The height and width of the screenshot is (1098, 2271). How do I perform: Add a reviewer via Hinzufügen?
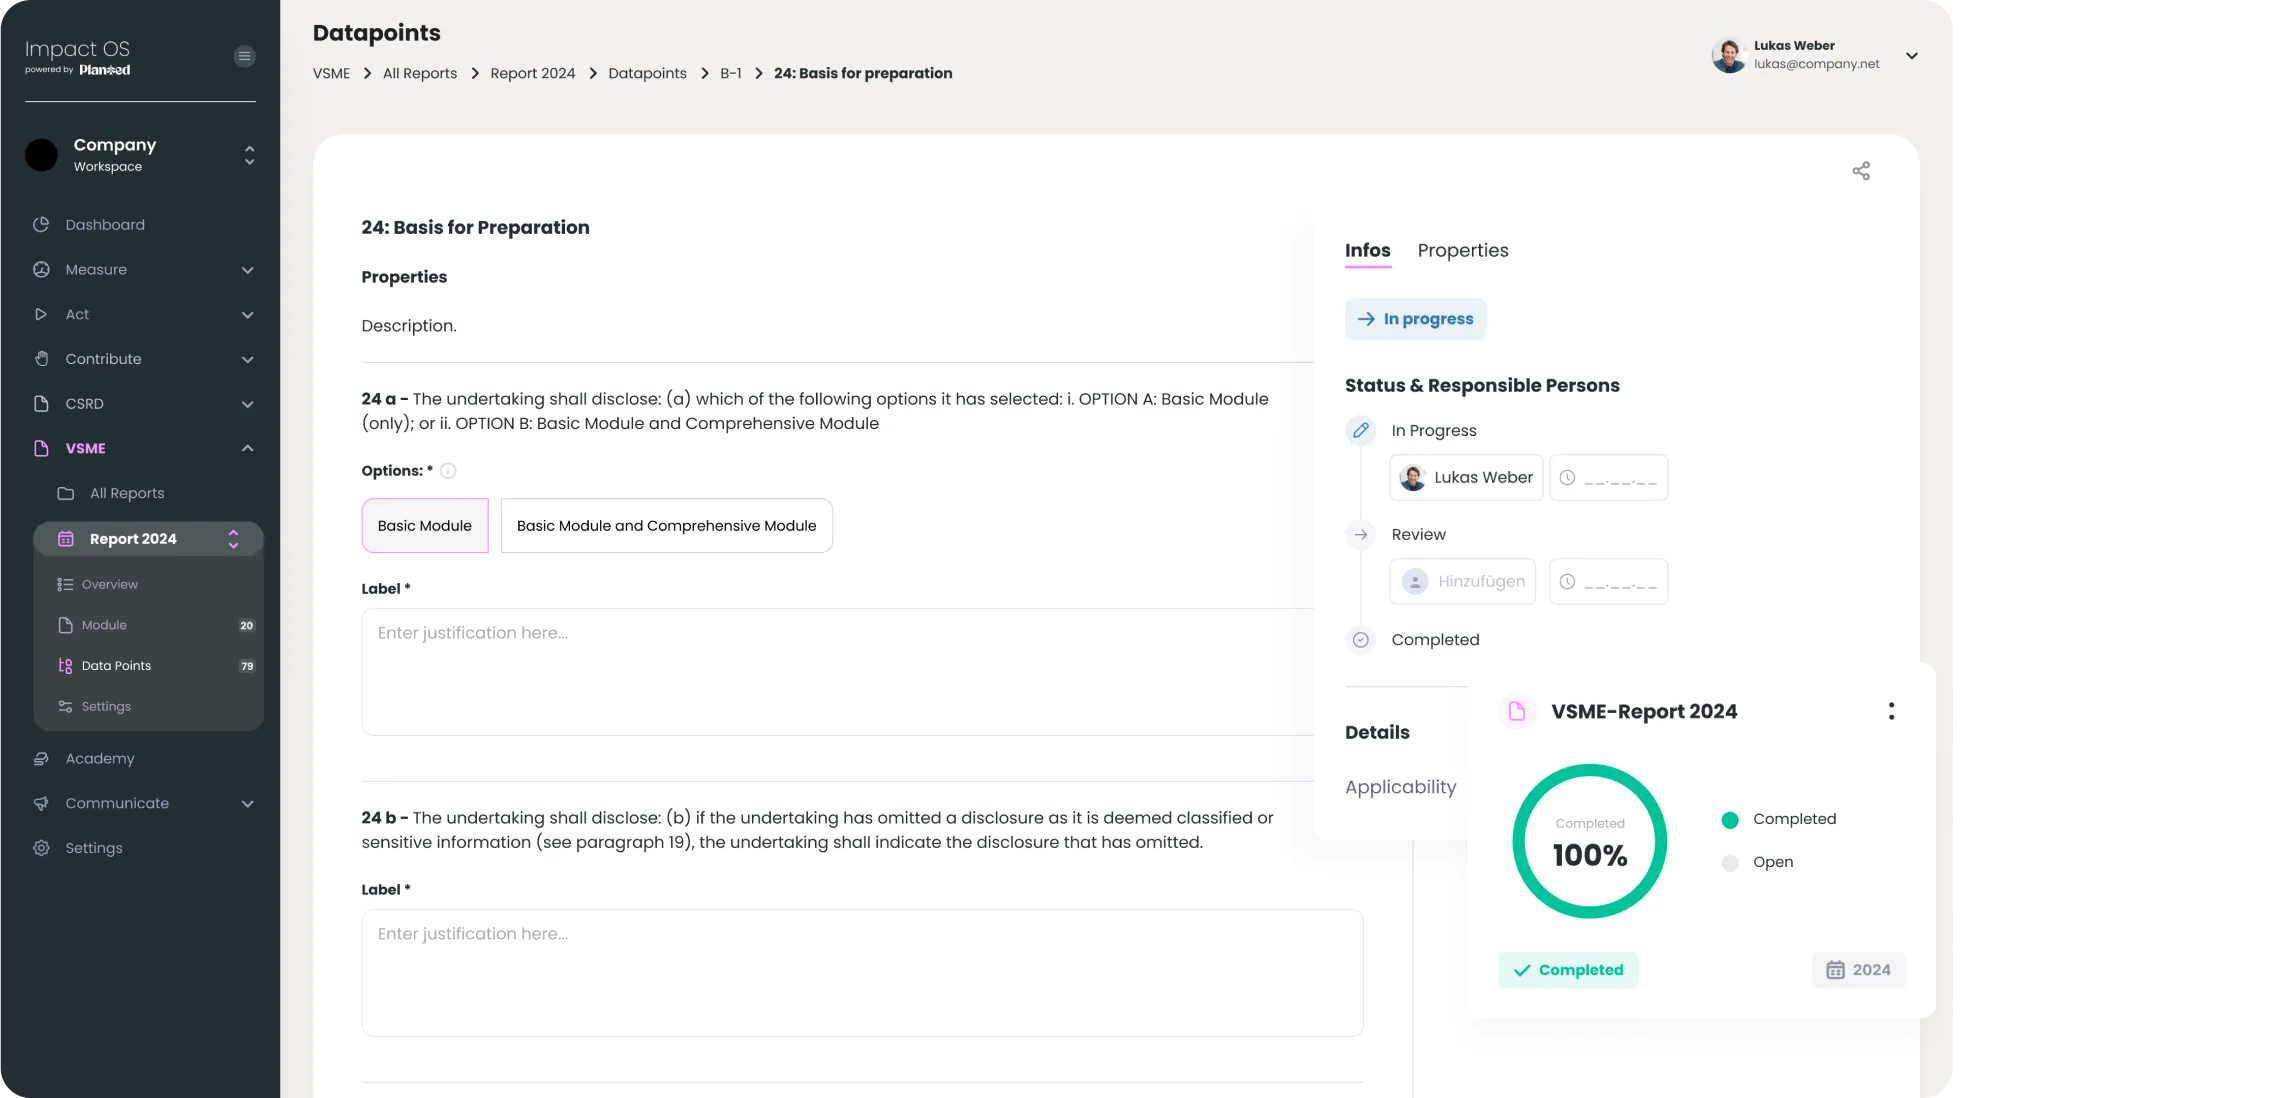coord(1462,581)
